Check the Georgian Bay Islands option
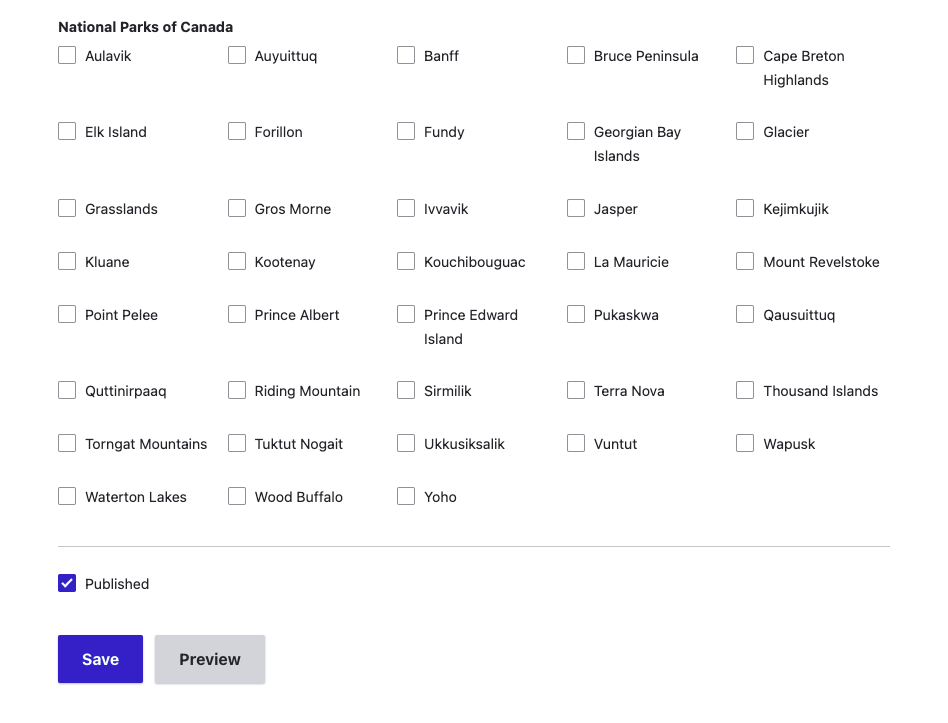The height and width of the screenshot is (723, 948). [x=576, y=132]
